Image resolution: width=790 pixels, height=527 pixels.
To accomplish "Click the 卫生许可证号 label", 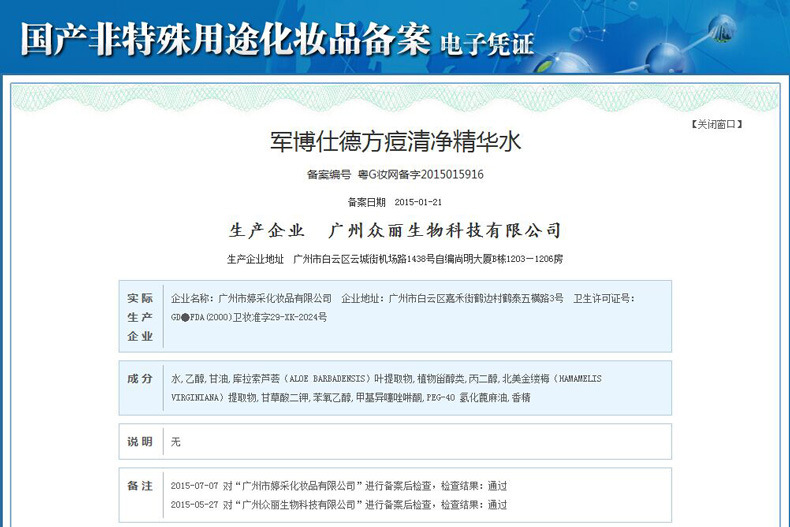I will (604, 298).
